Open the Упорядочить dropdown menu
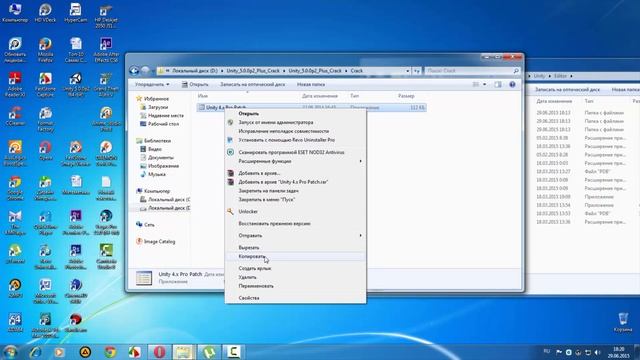The image size is (640, 360). 152,84
